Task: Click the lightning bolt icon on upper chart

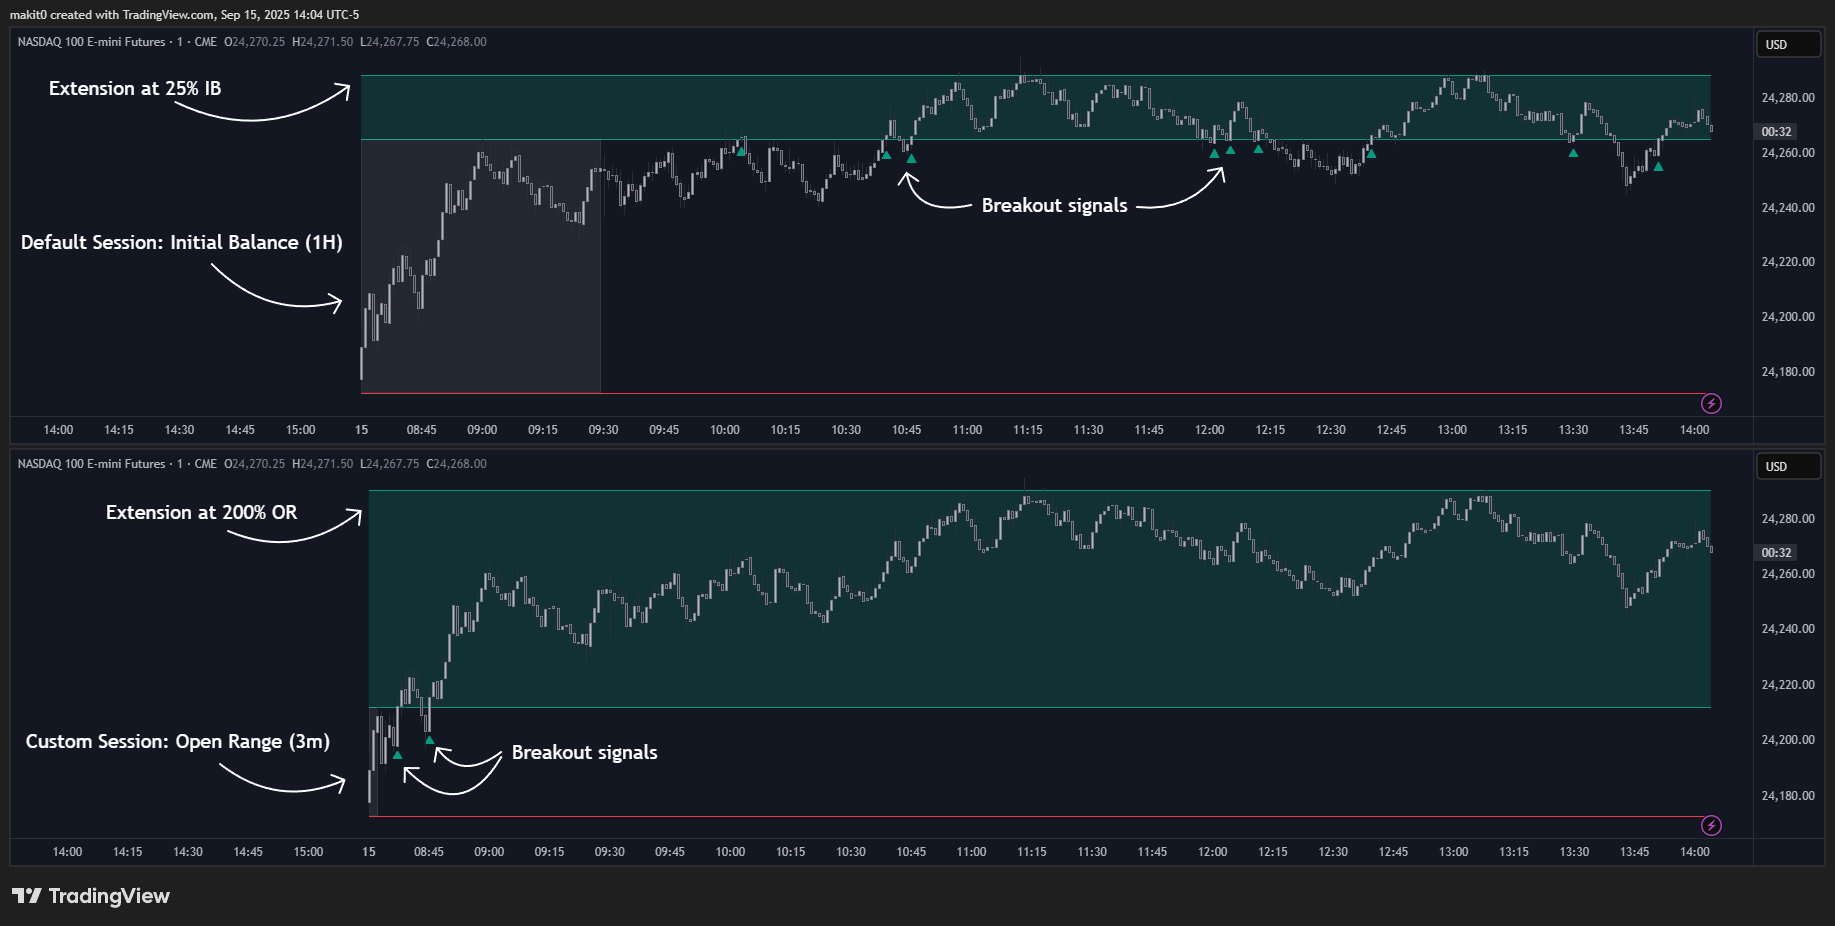Action: pyautogui.click(x=1711, y=404)
